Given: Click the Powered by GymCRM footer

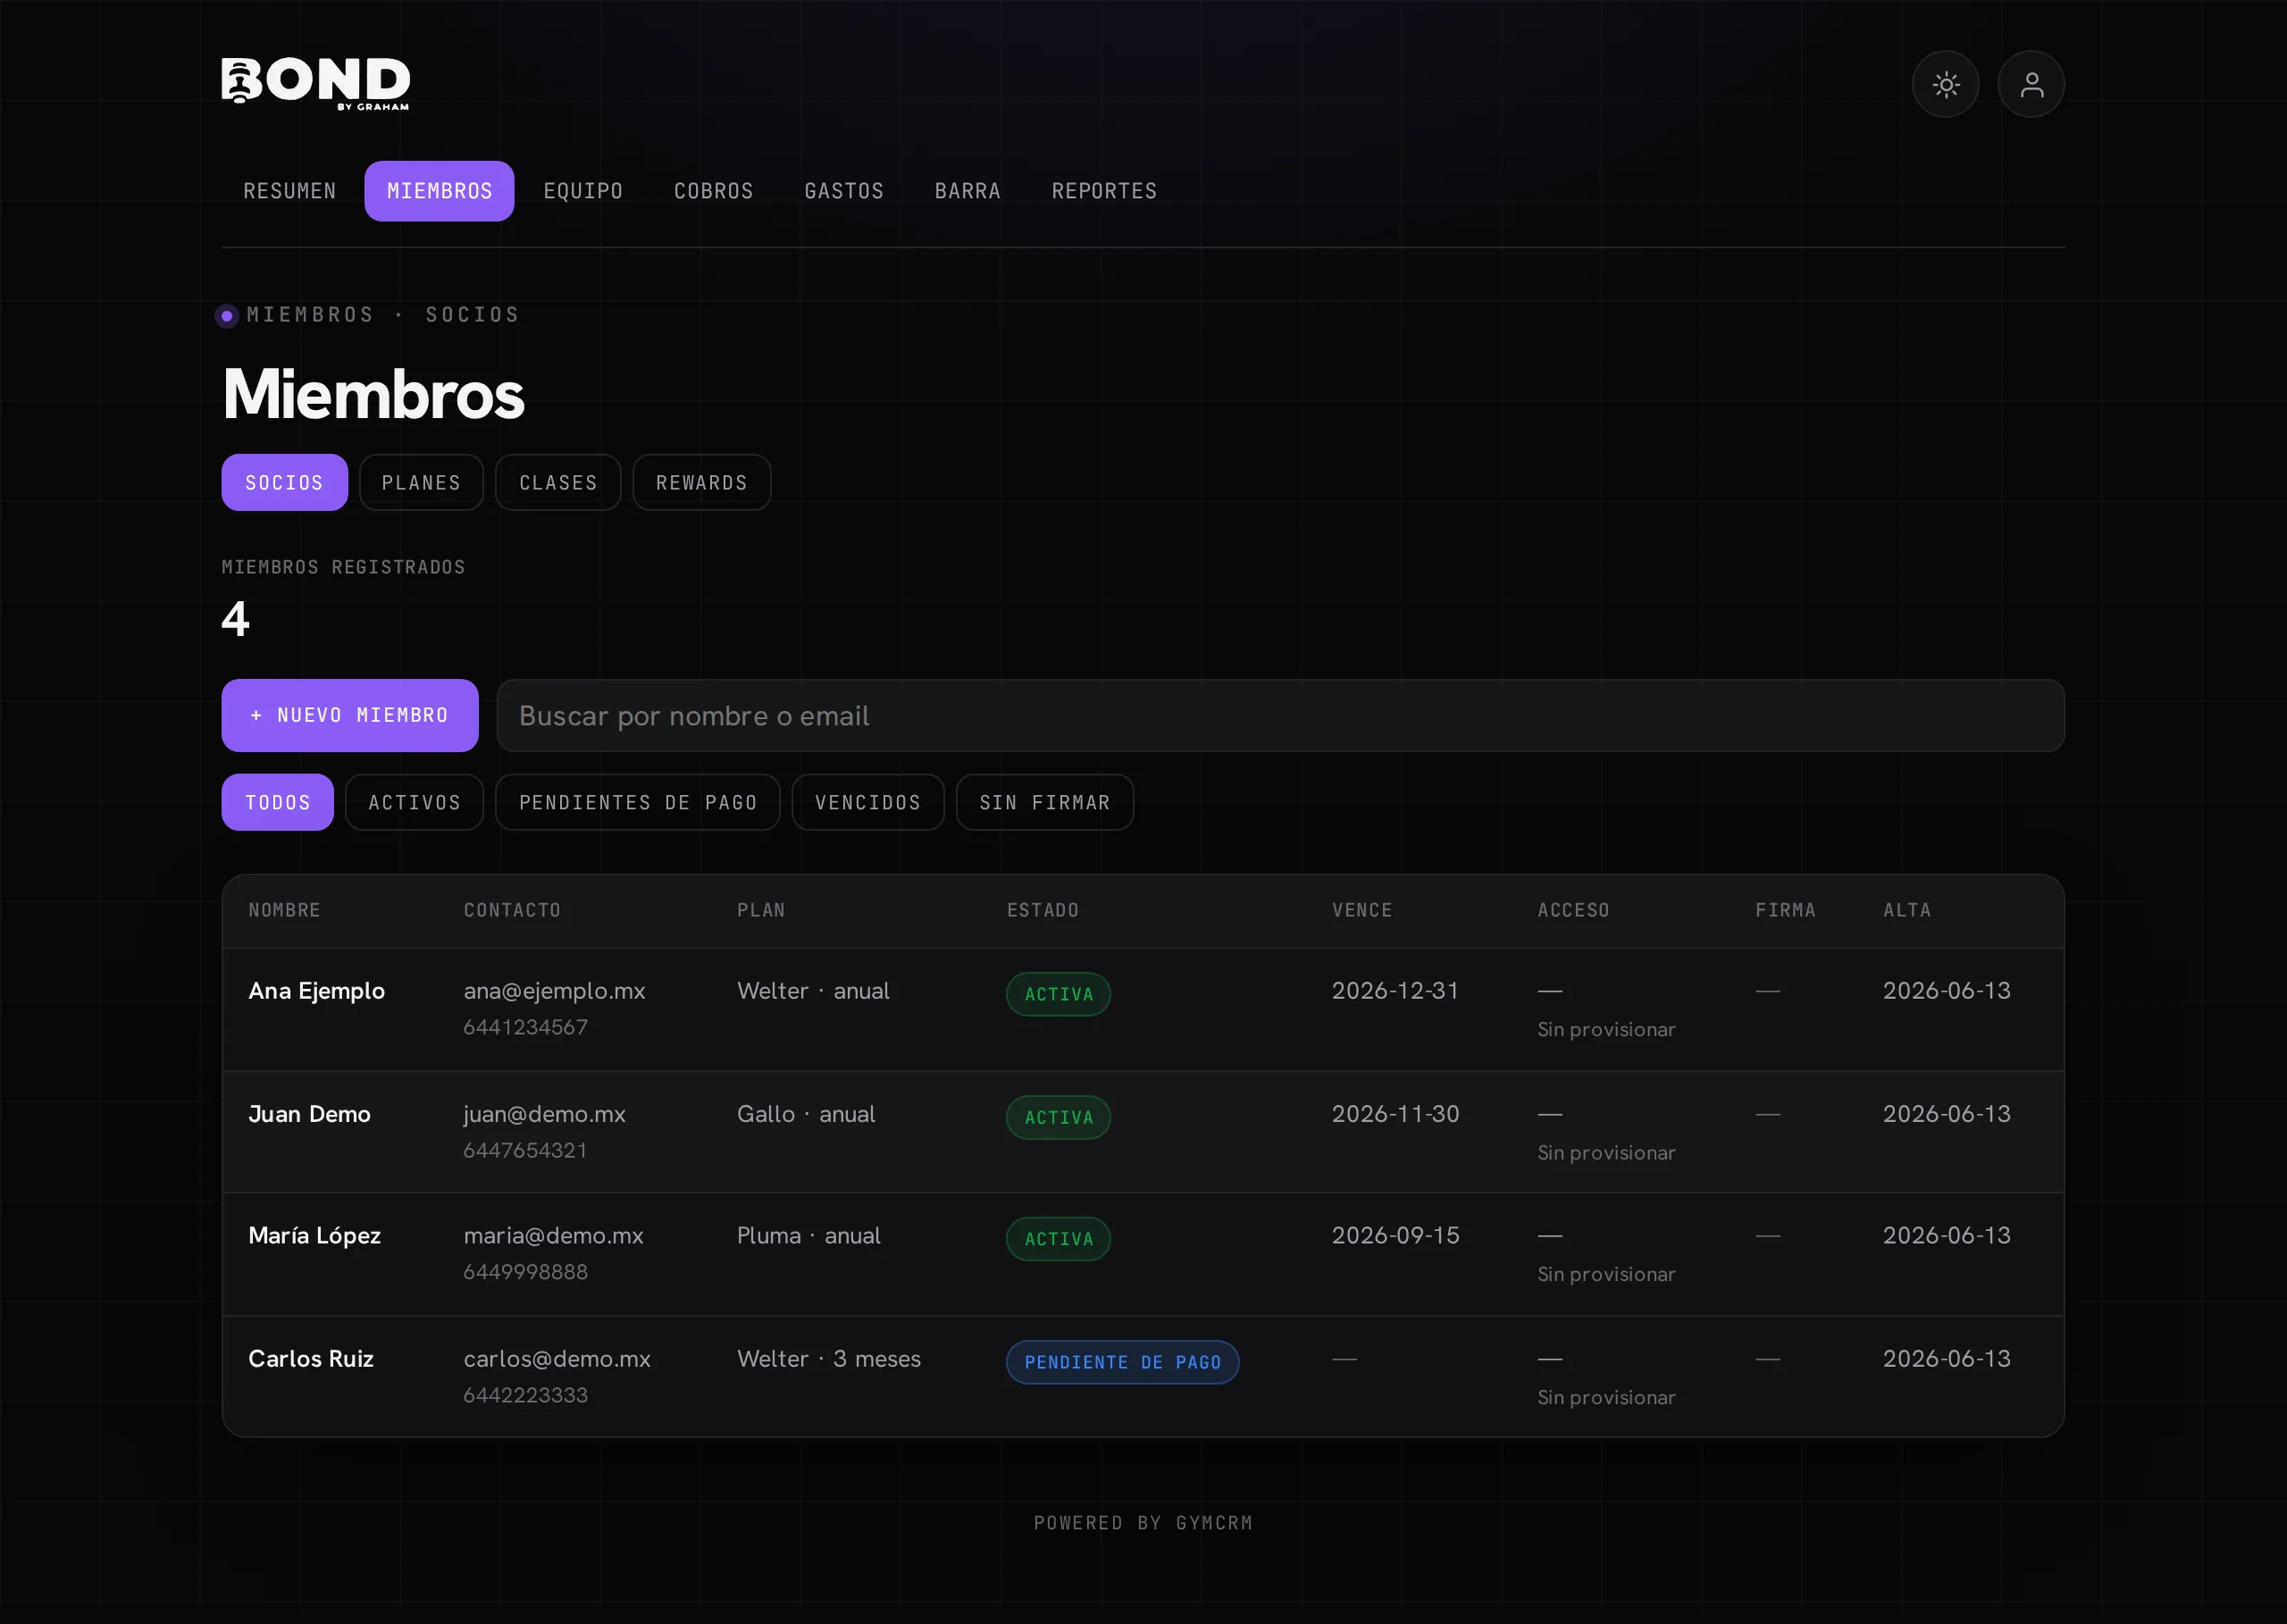Looking at the screenshot, I should point(1143,1523).
